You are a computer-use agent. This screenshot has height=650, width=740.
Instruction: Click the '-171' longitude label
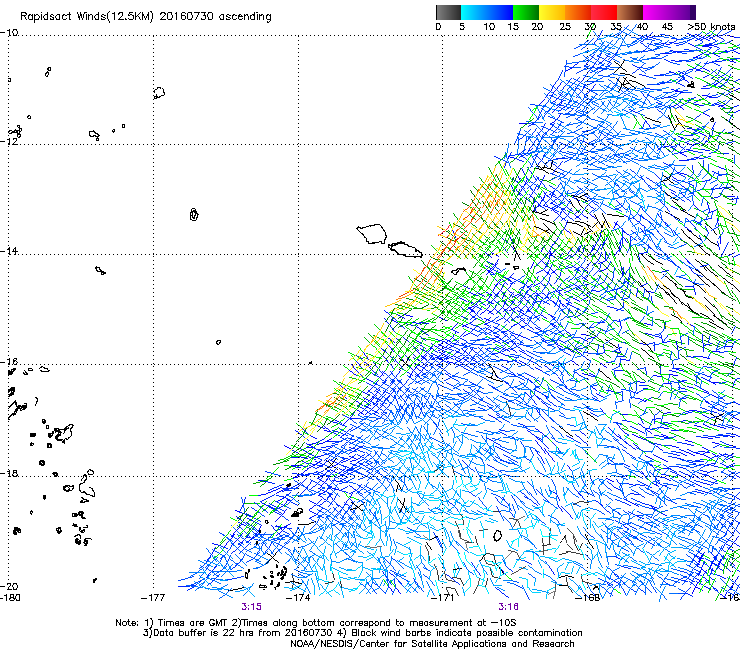(443, 598)
